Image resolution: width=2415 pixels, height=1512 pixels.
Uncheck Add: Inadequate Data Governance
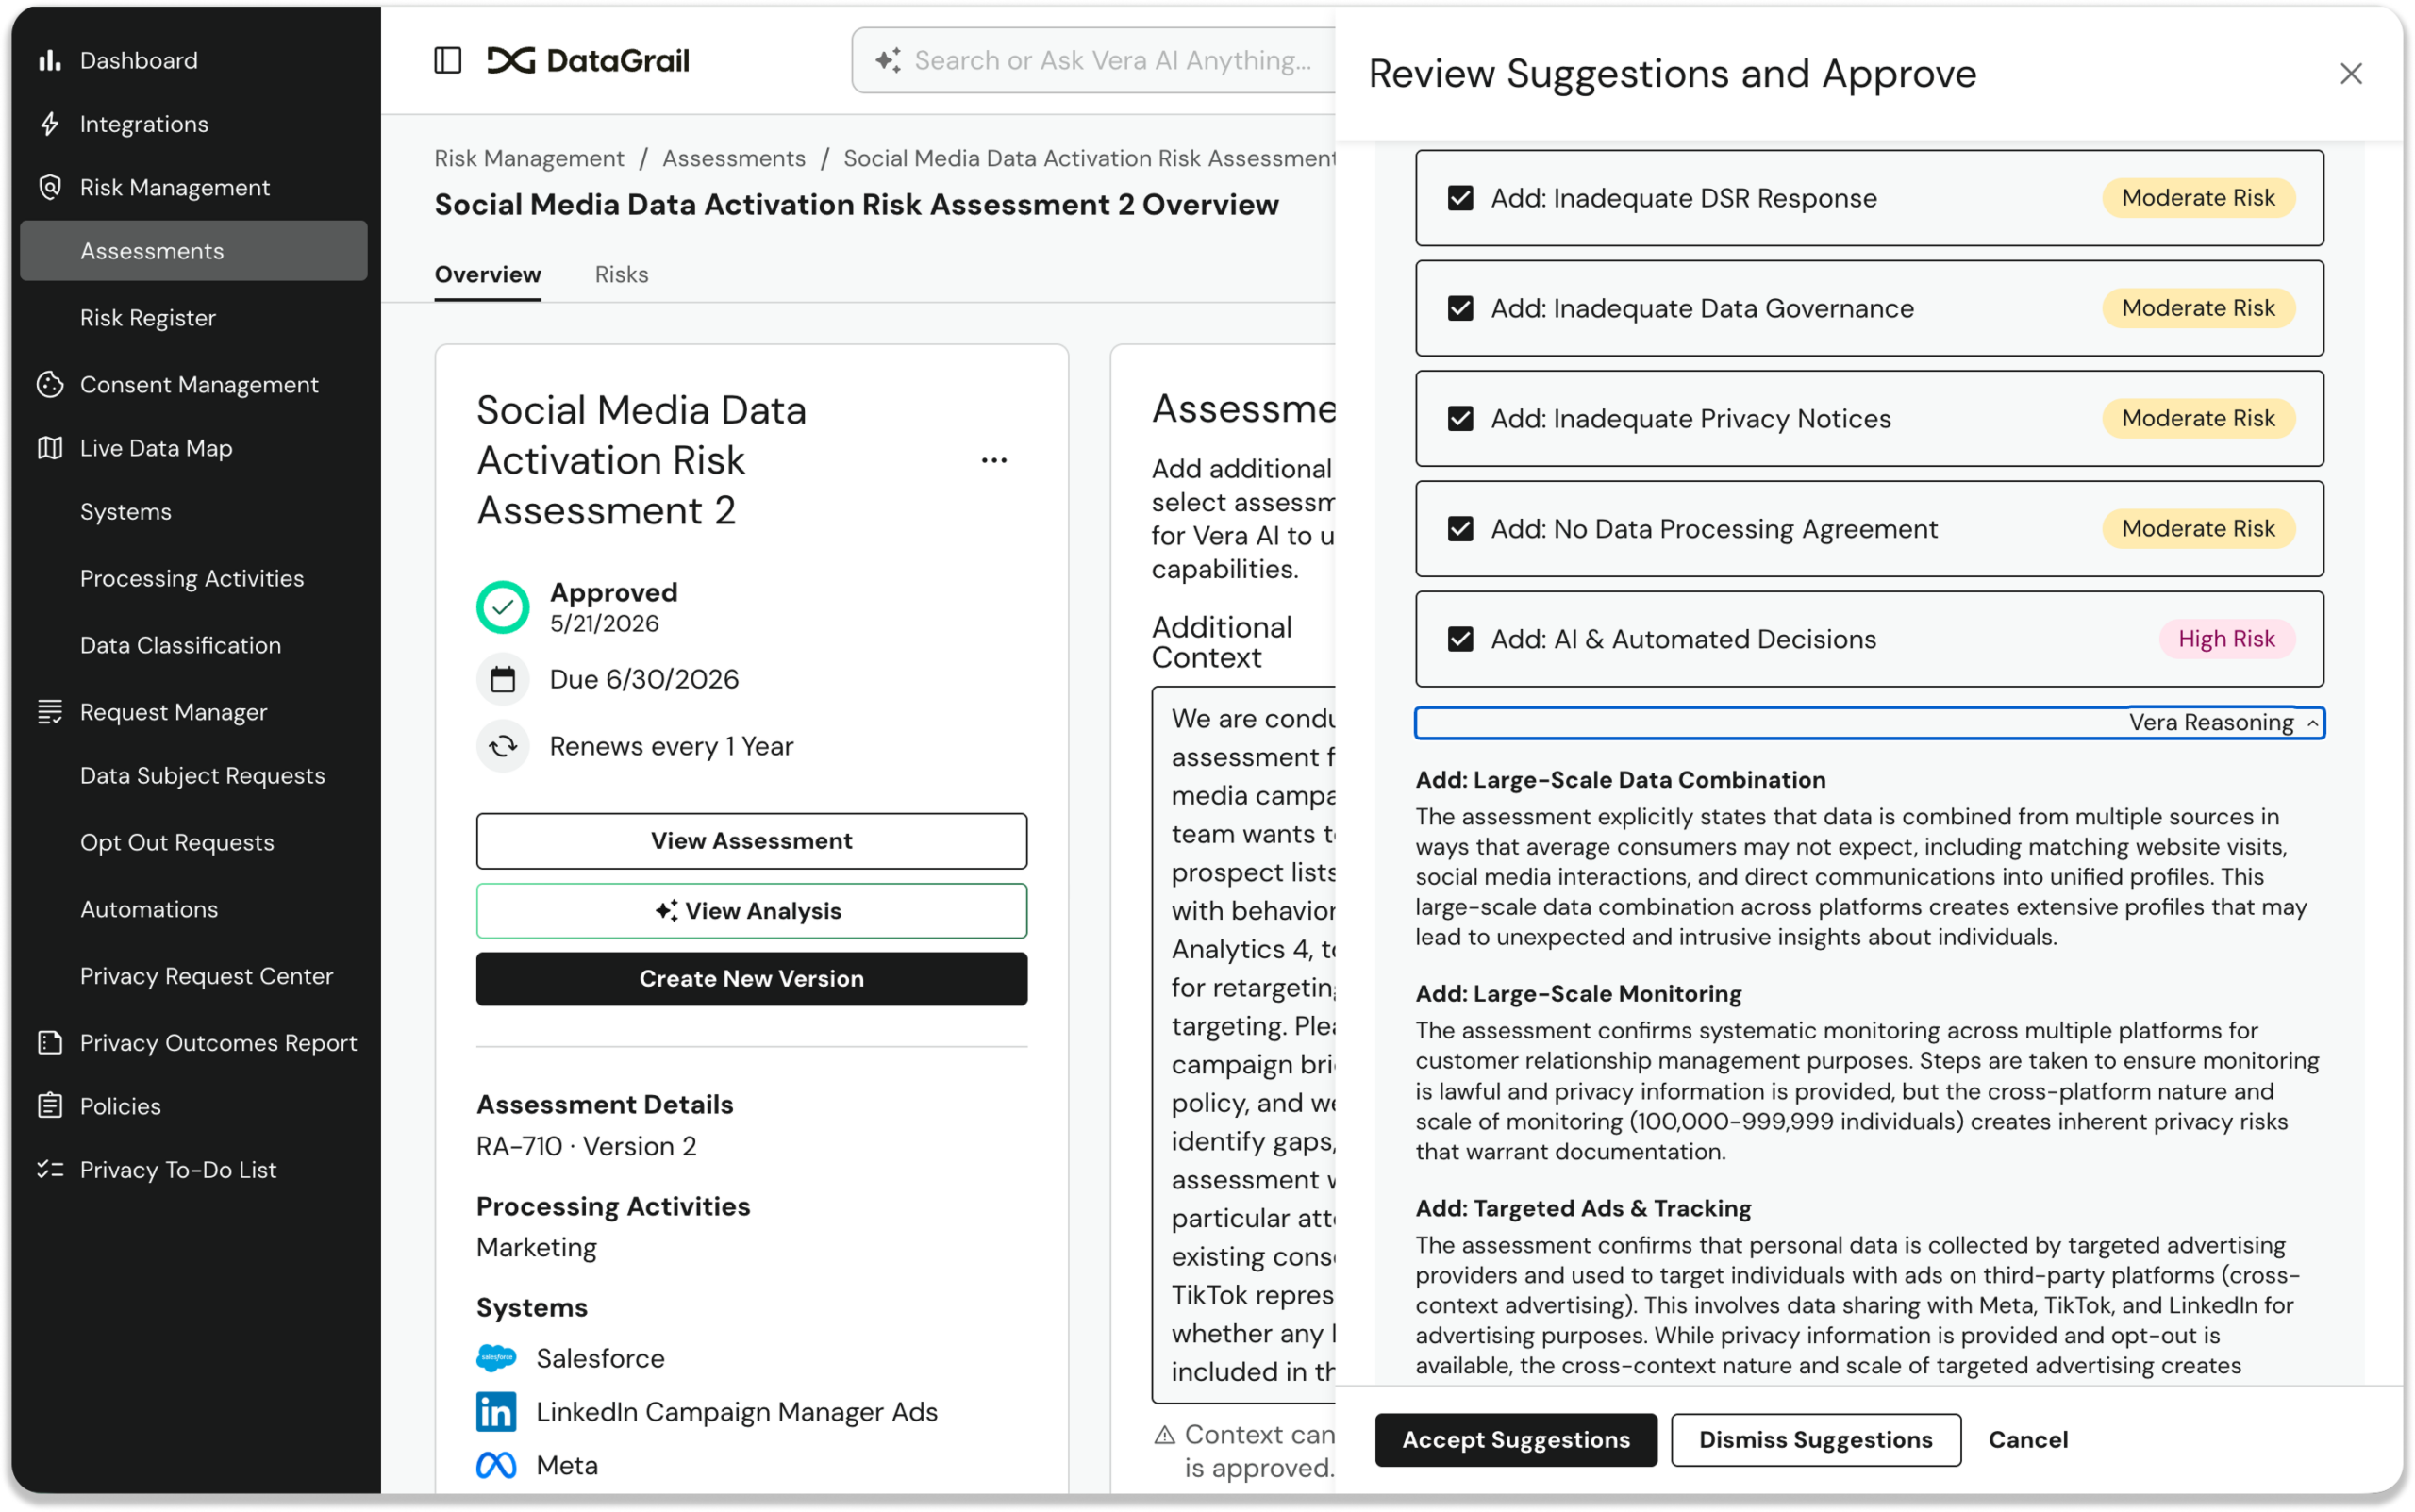[1460, 308]
